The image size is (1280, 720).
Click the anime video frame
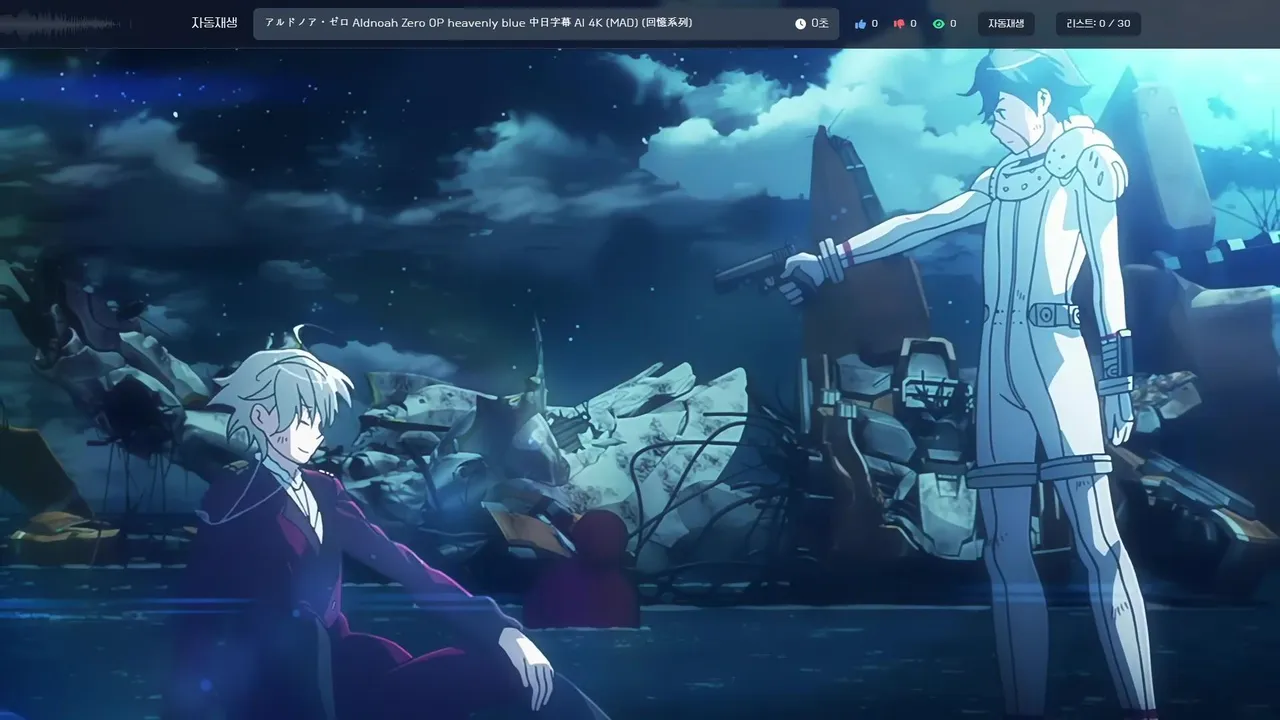(x=640, y=383)
